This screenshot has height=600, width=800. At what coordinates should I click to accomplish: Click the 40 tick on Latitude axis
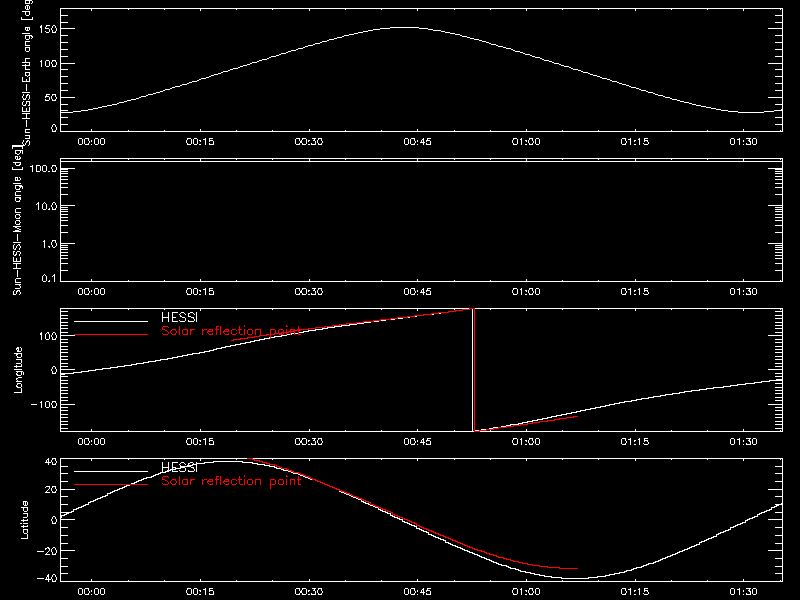(51, 461)
